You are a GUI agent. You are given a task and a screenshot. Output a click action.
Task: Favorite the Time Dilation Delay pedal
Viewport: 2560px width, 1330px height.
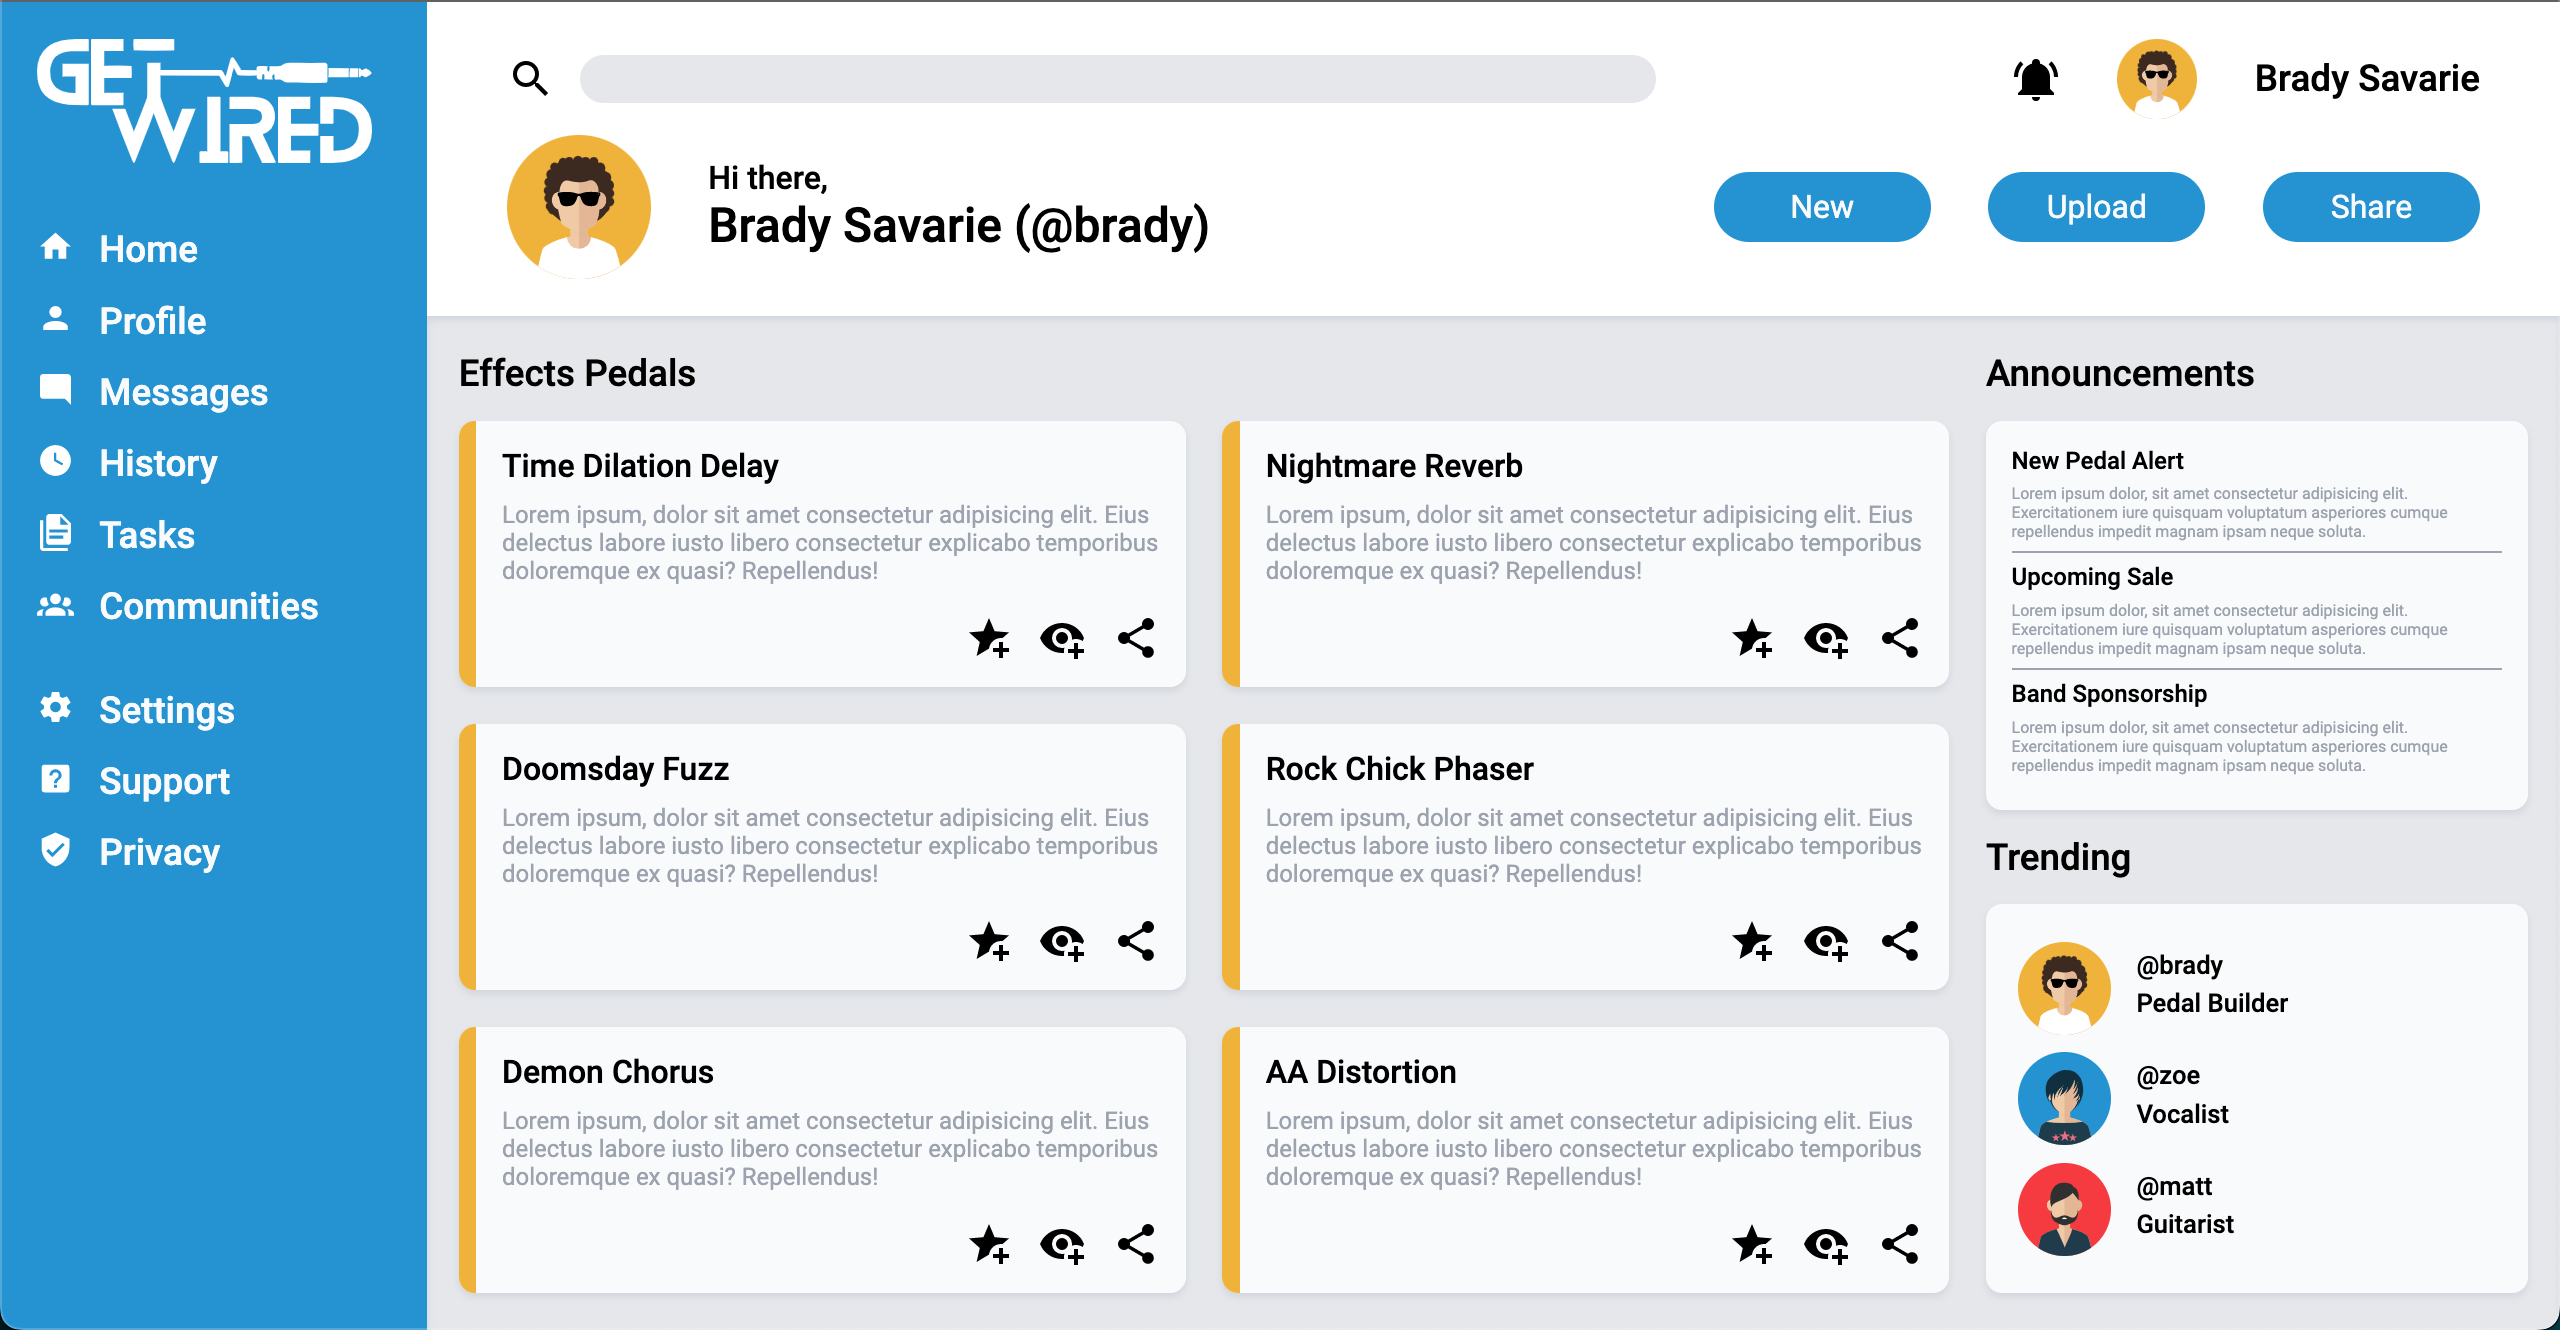(990, 637)
